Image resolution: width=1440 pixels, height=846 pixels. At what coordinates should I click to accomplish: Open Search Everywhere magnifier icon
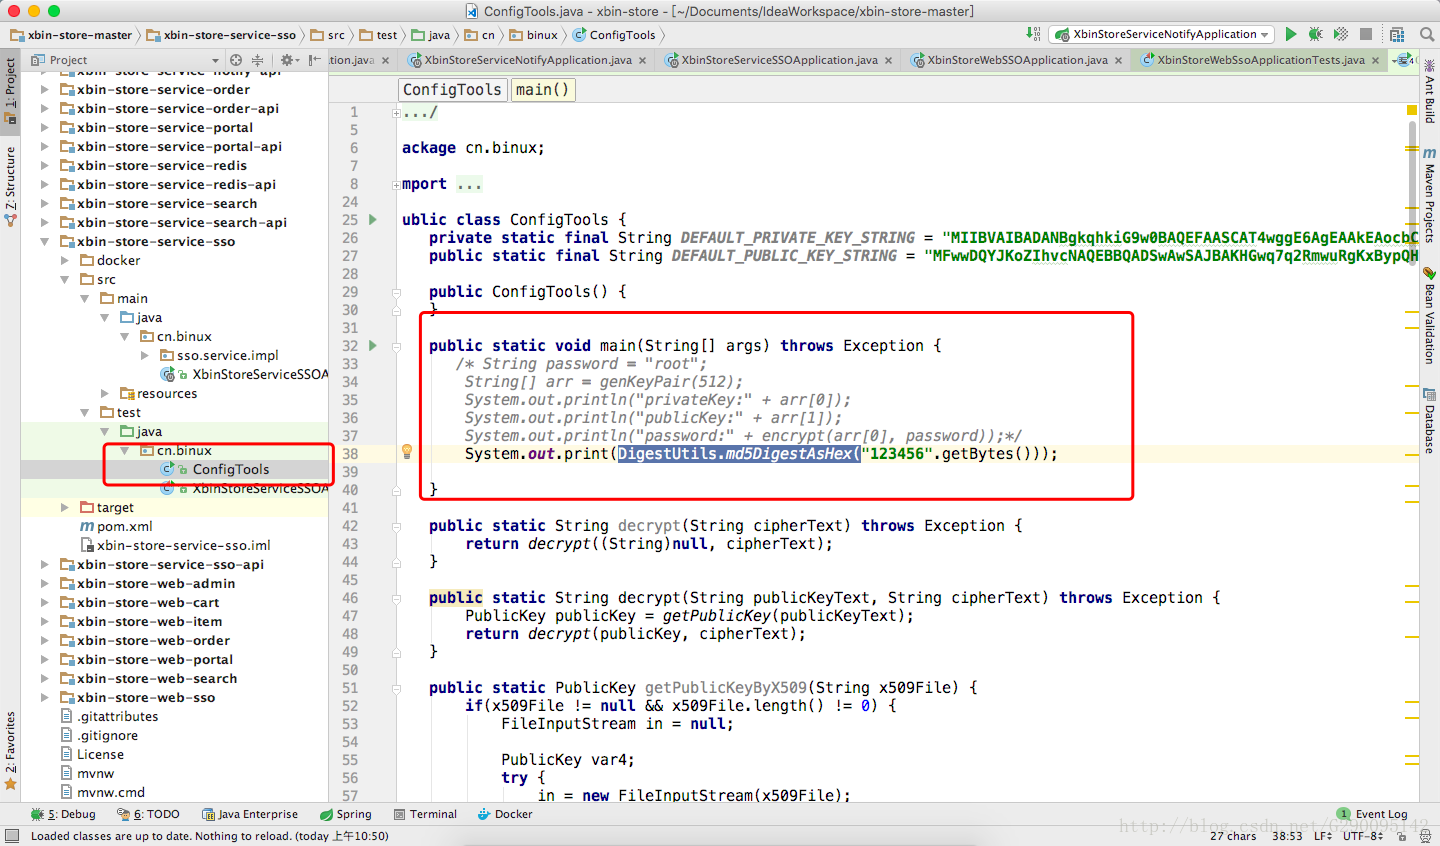click(1427, 34)
